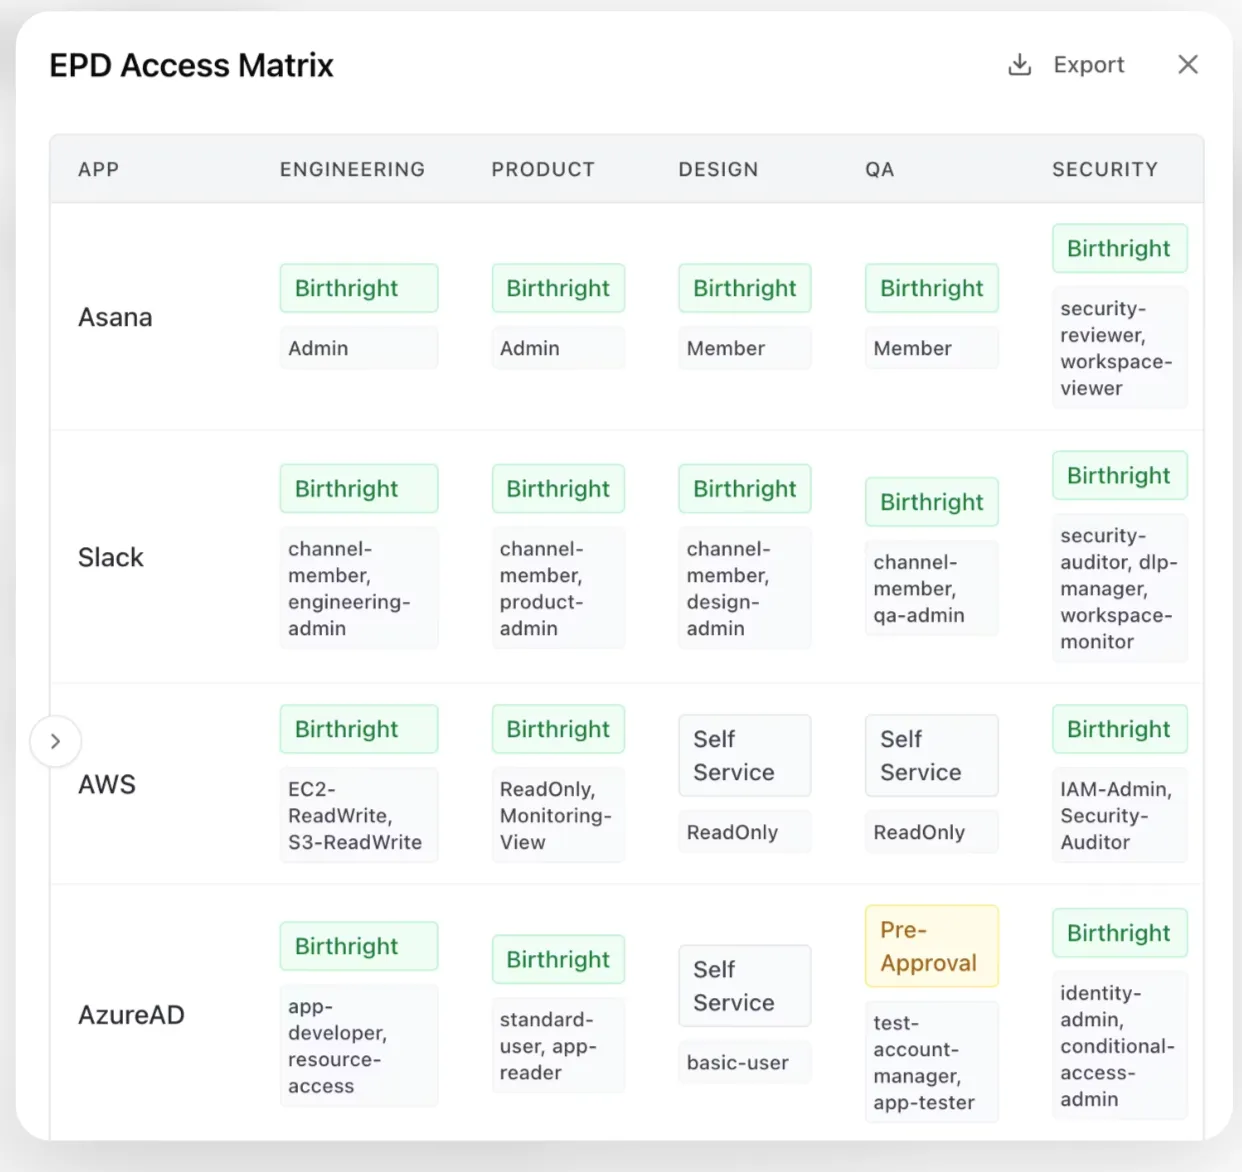The height and width of the screenshot is (1172, 1242).
Task: Click the Export button label
Action: [x=1088, y=65]
